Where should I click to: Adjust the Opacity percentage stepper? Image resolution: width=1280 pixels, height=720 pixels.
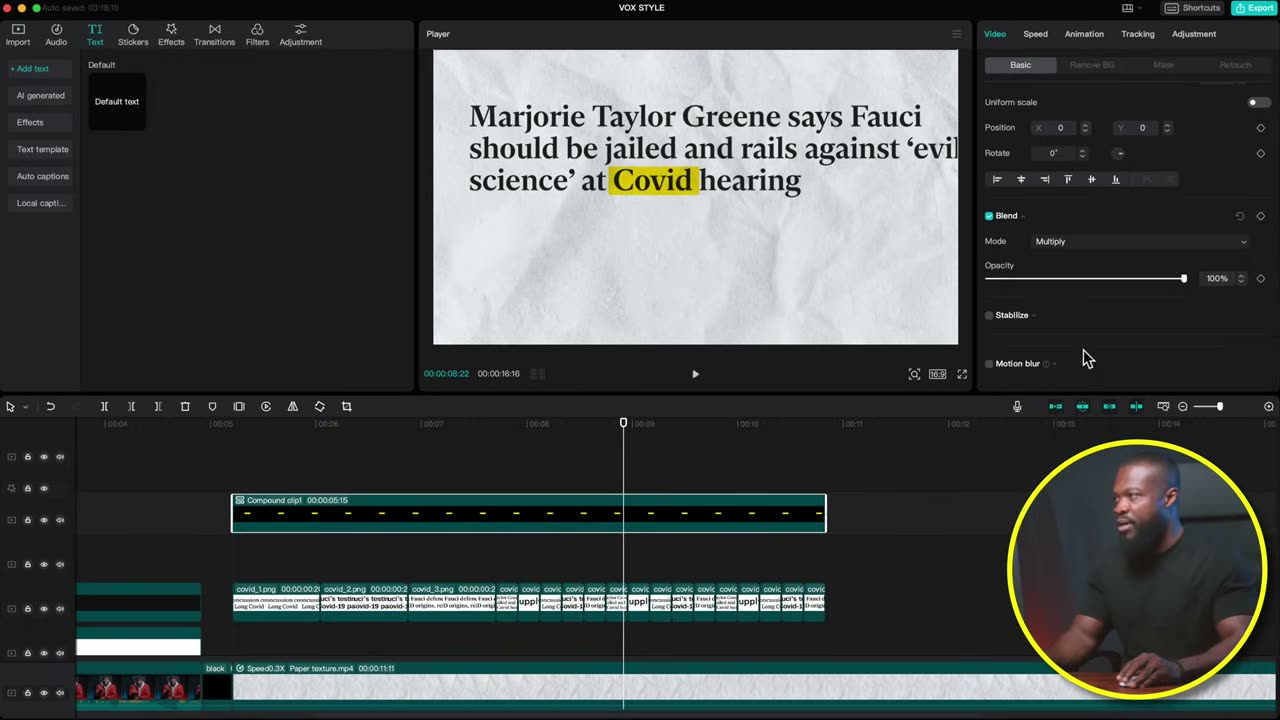pyautogui.click(x=1241, y=279)
